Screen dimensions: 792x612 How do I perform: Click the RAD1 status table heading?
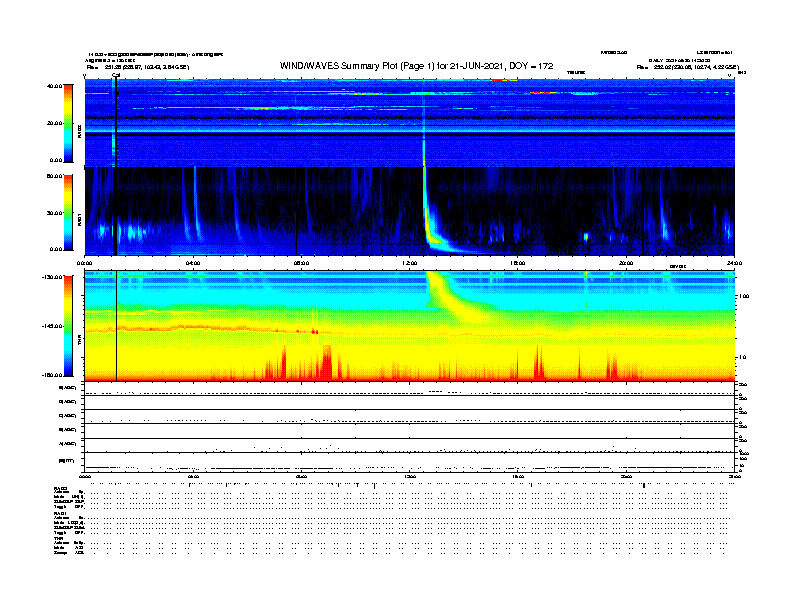[61, 514]
